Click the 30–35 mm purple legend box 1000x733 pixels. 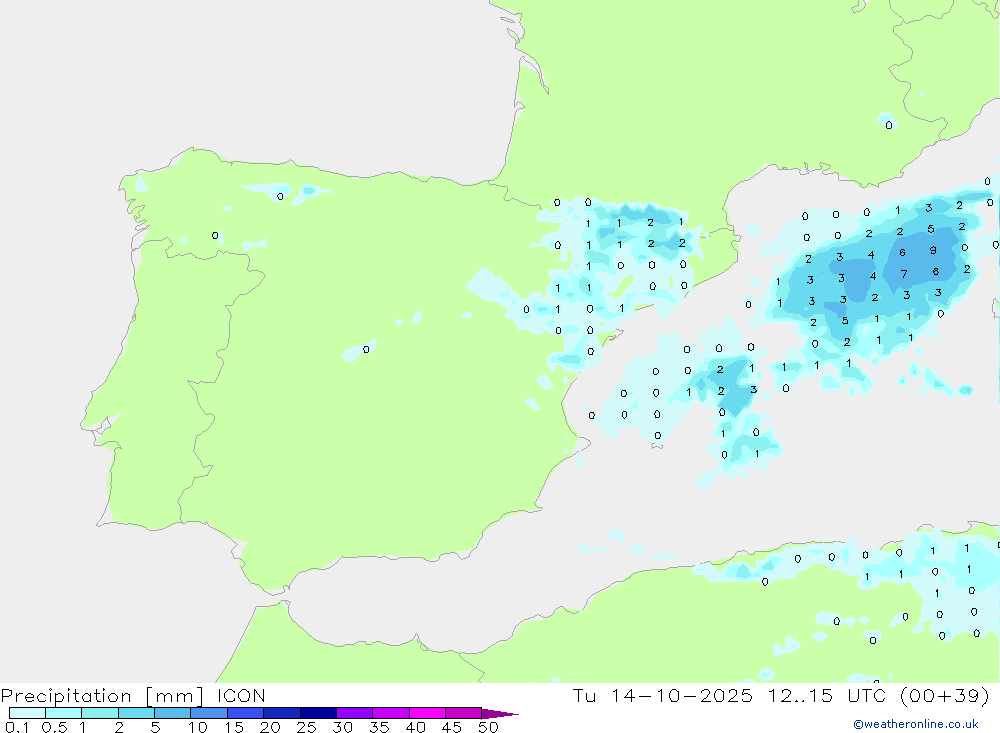(x=355, y=713)
